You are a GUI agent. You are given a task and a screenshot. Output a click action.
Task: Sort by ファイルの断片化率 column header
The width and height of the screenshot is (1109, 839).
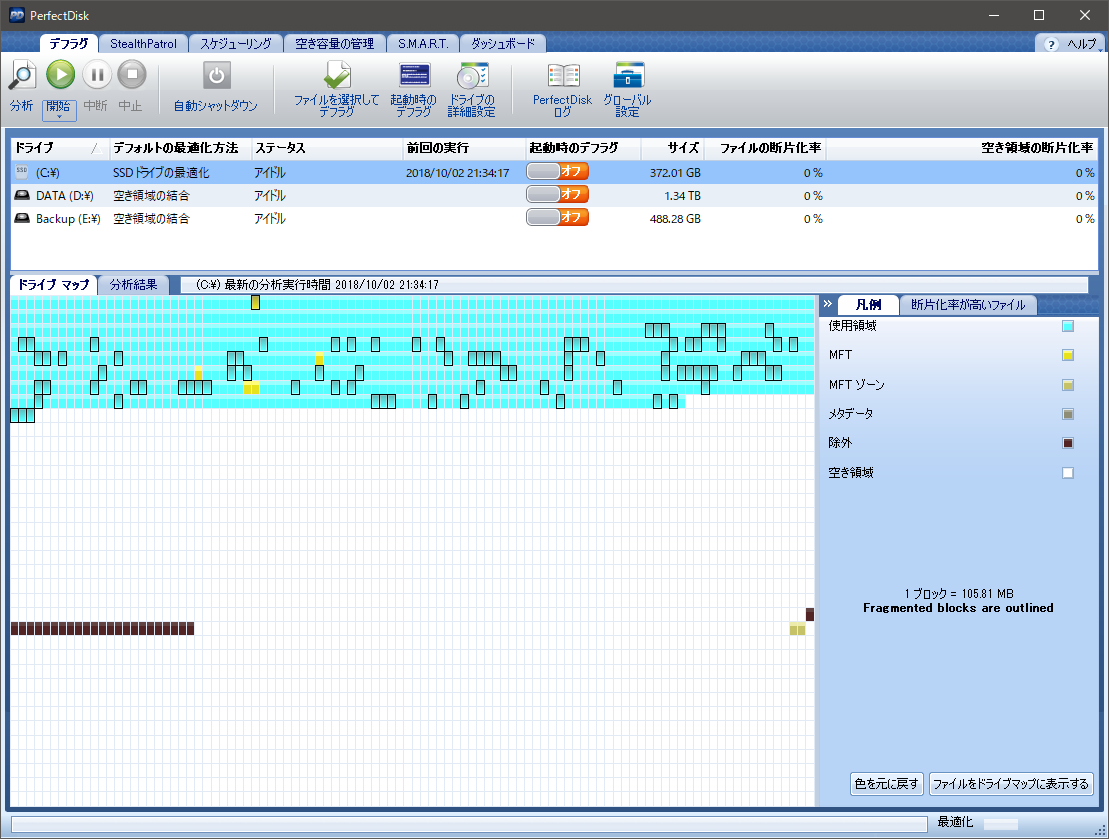click(x=765, y=148)
